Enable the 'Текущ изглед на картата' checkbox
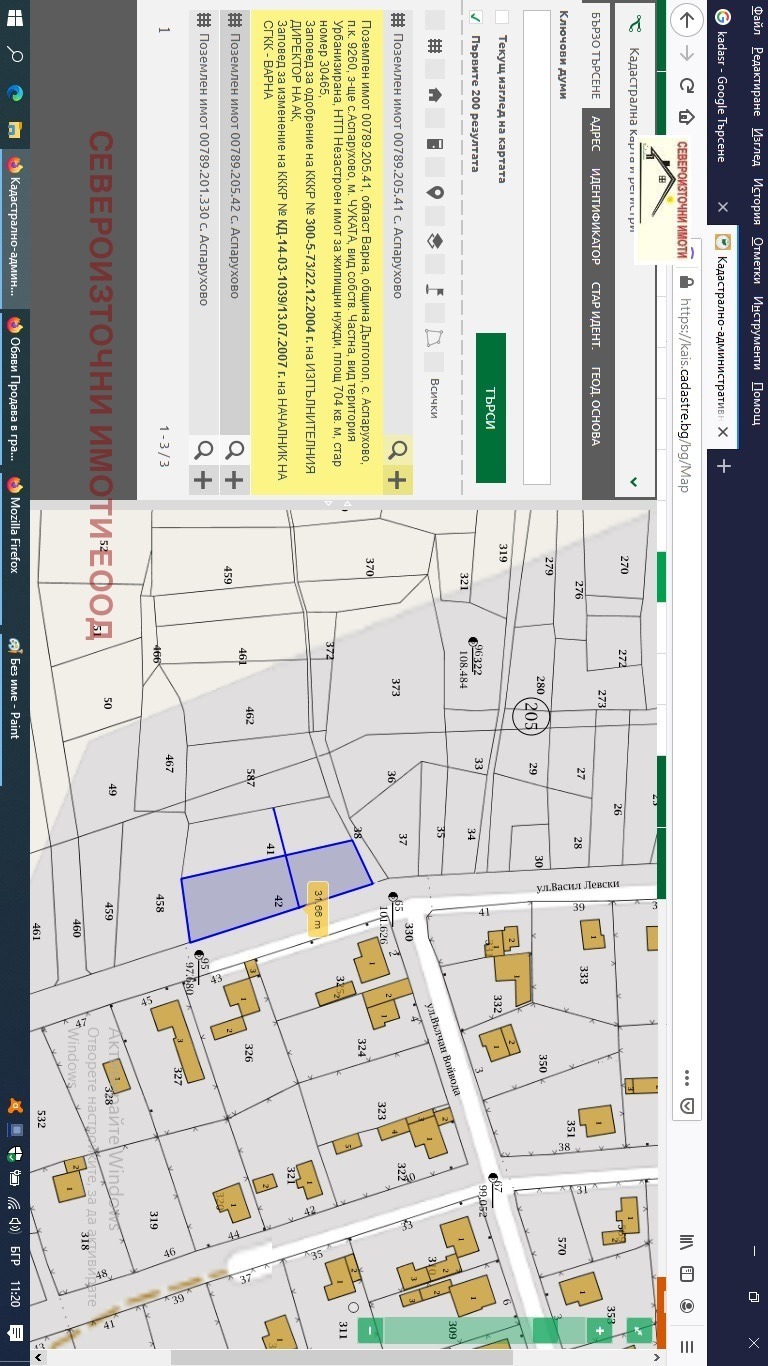768x1366 pixels. [502, 17]
